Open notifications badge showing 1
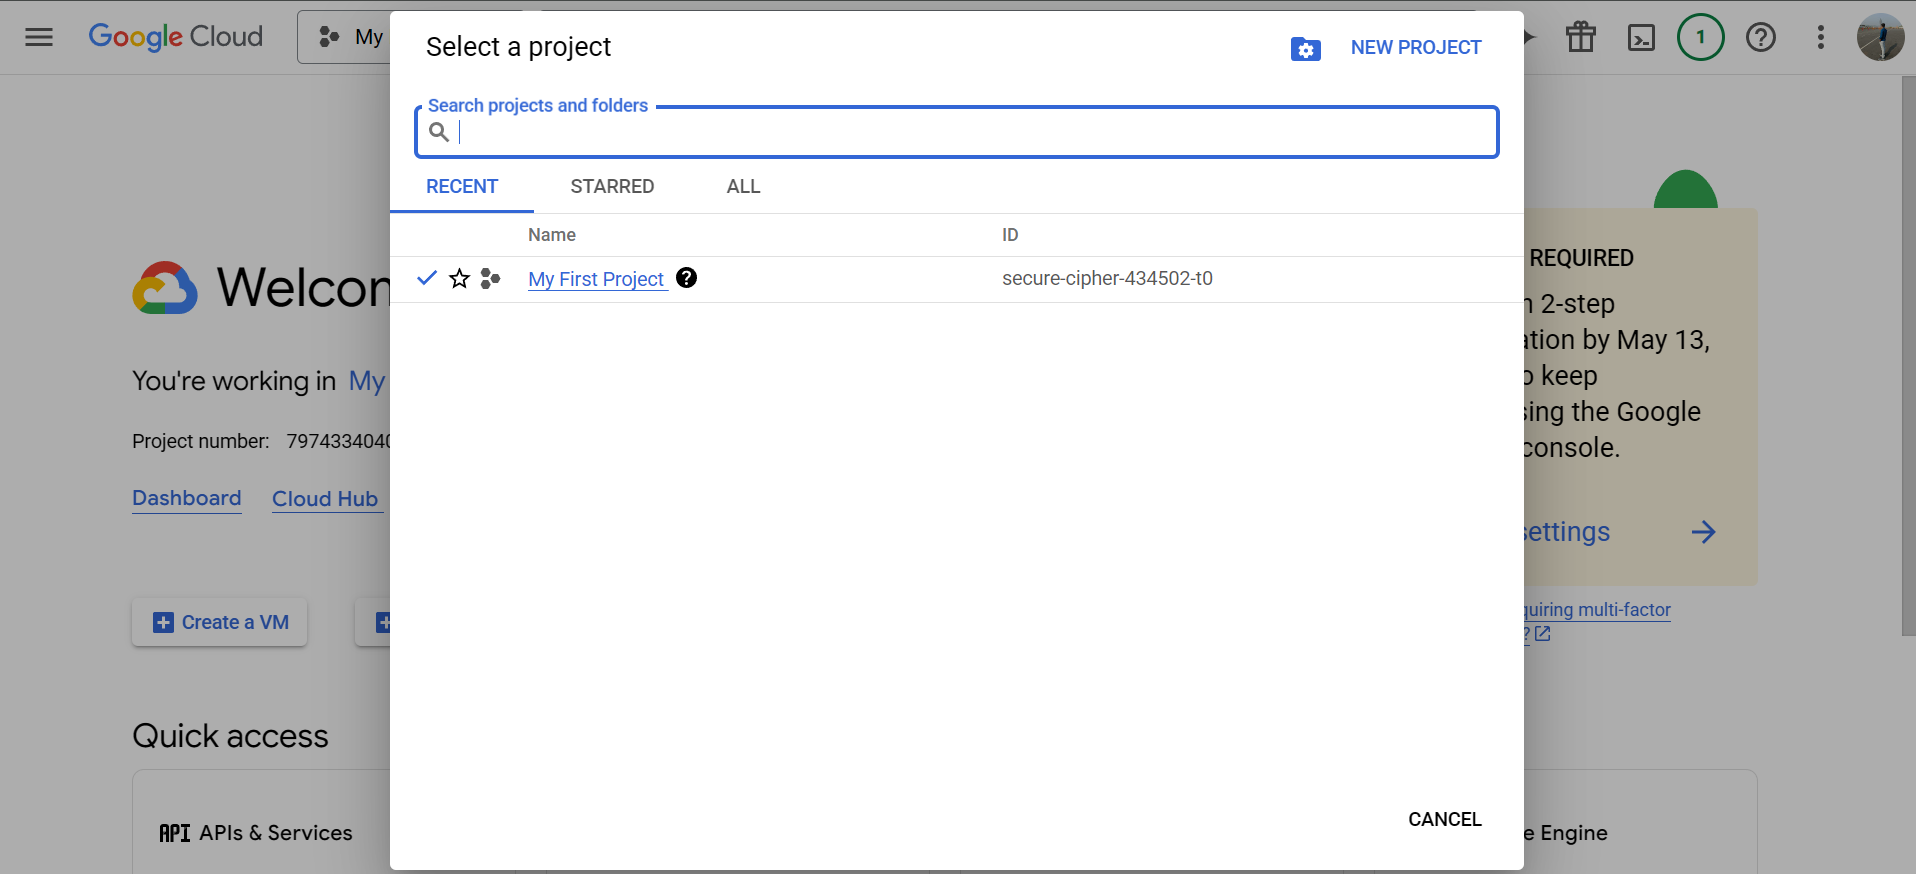 1700,37
